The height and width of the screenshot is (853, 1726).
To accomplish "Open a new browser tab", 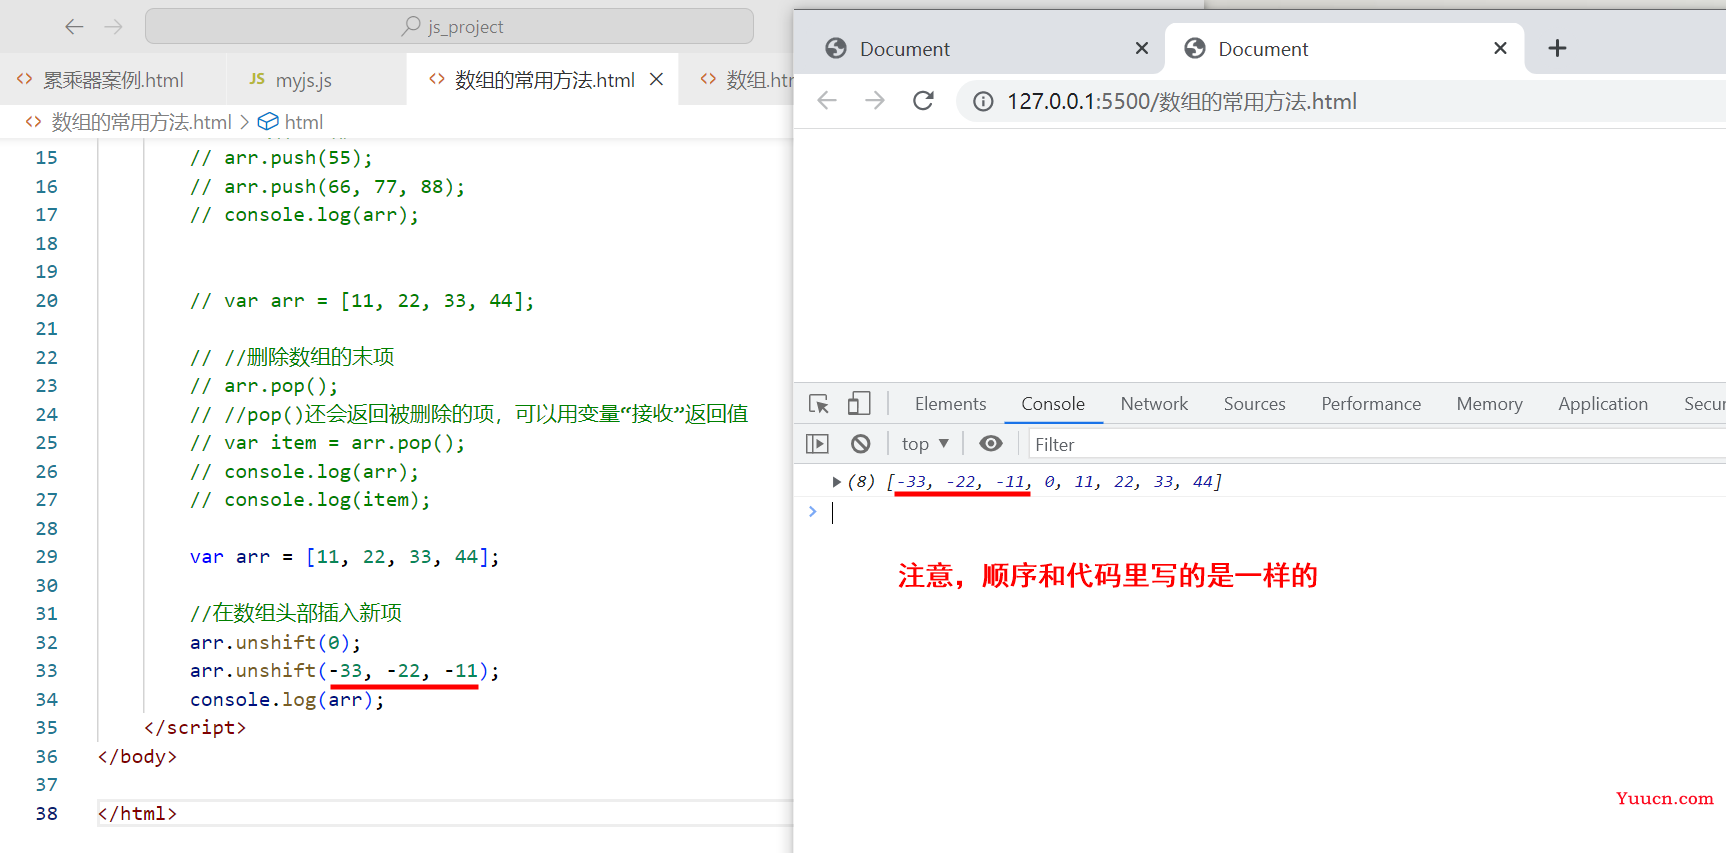I will pos(1557,48).
